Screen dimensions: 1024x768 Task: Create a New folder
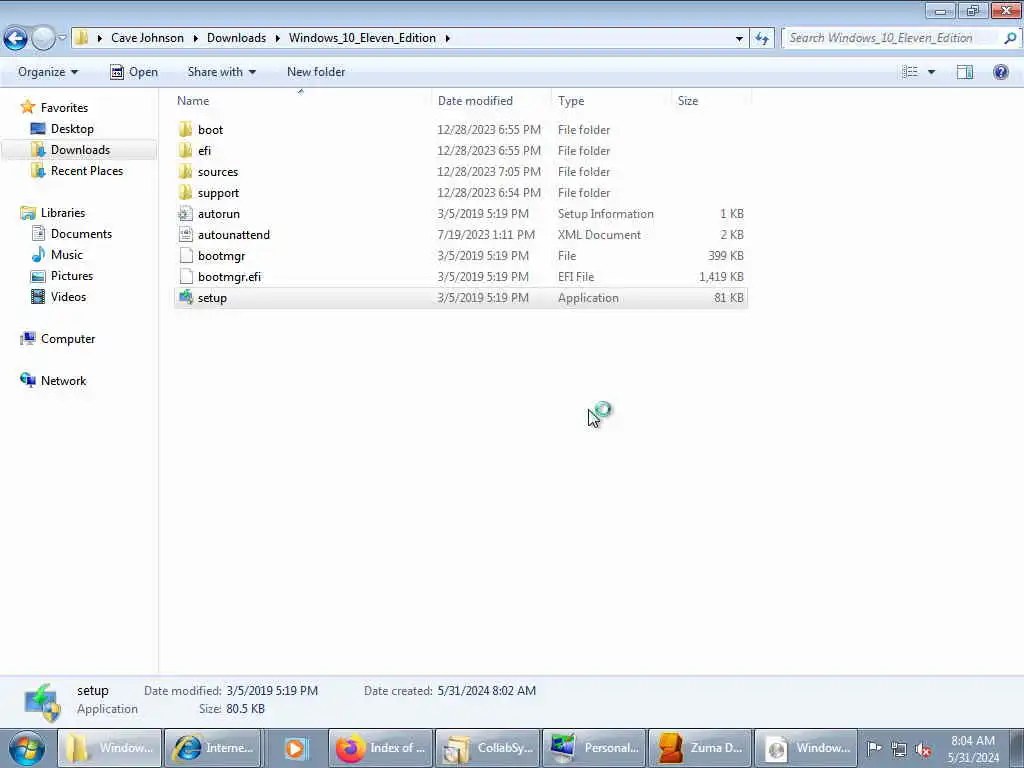point(316,72)
